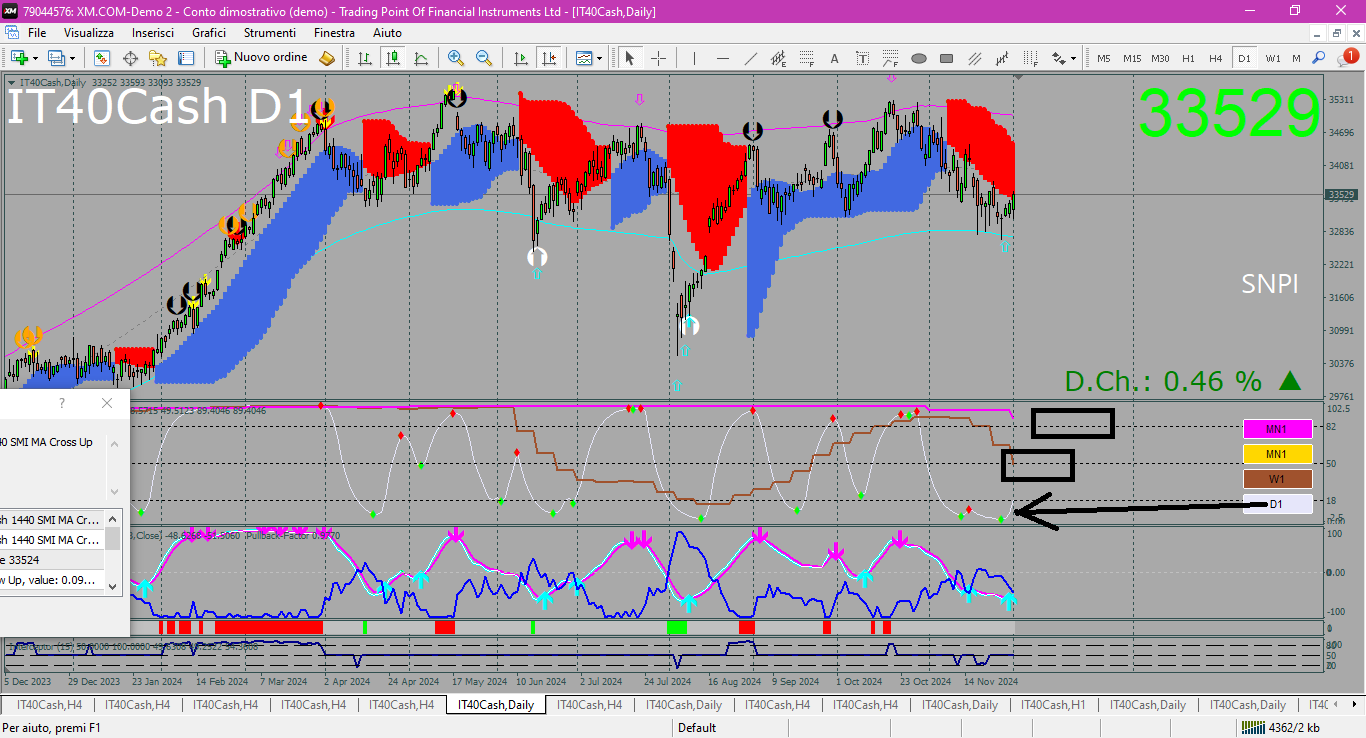Open the search magnifier icon

pos(1319,58)
